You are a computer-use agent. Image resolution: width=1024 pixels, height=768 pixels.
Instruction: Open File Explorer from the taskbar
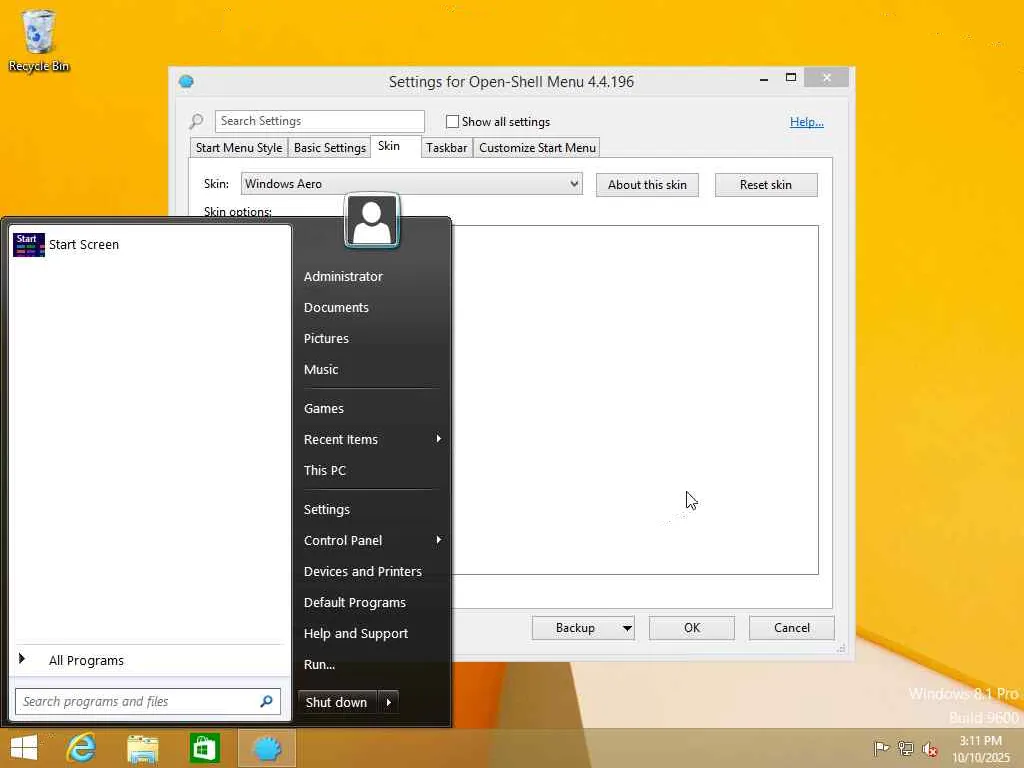(x=142, y=748)
